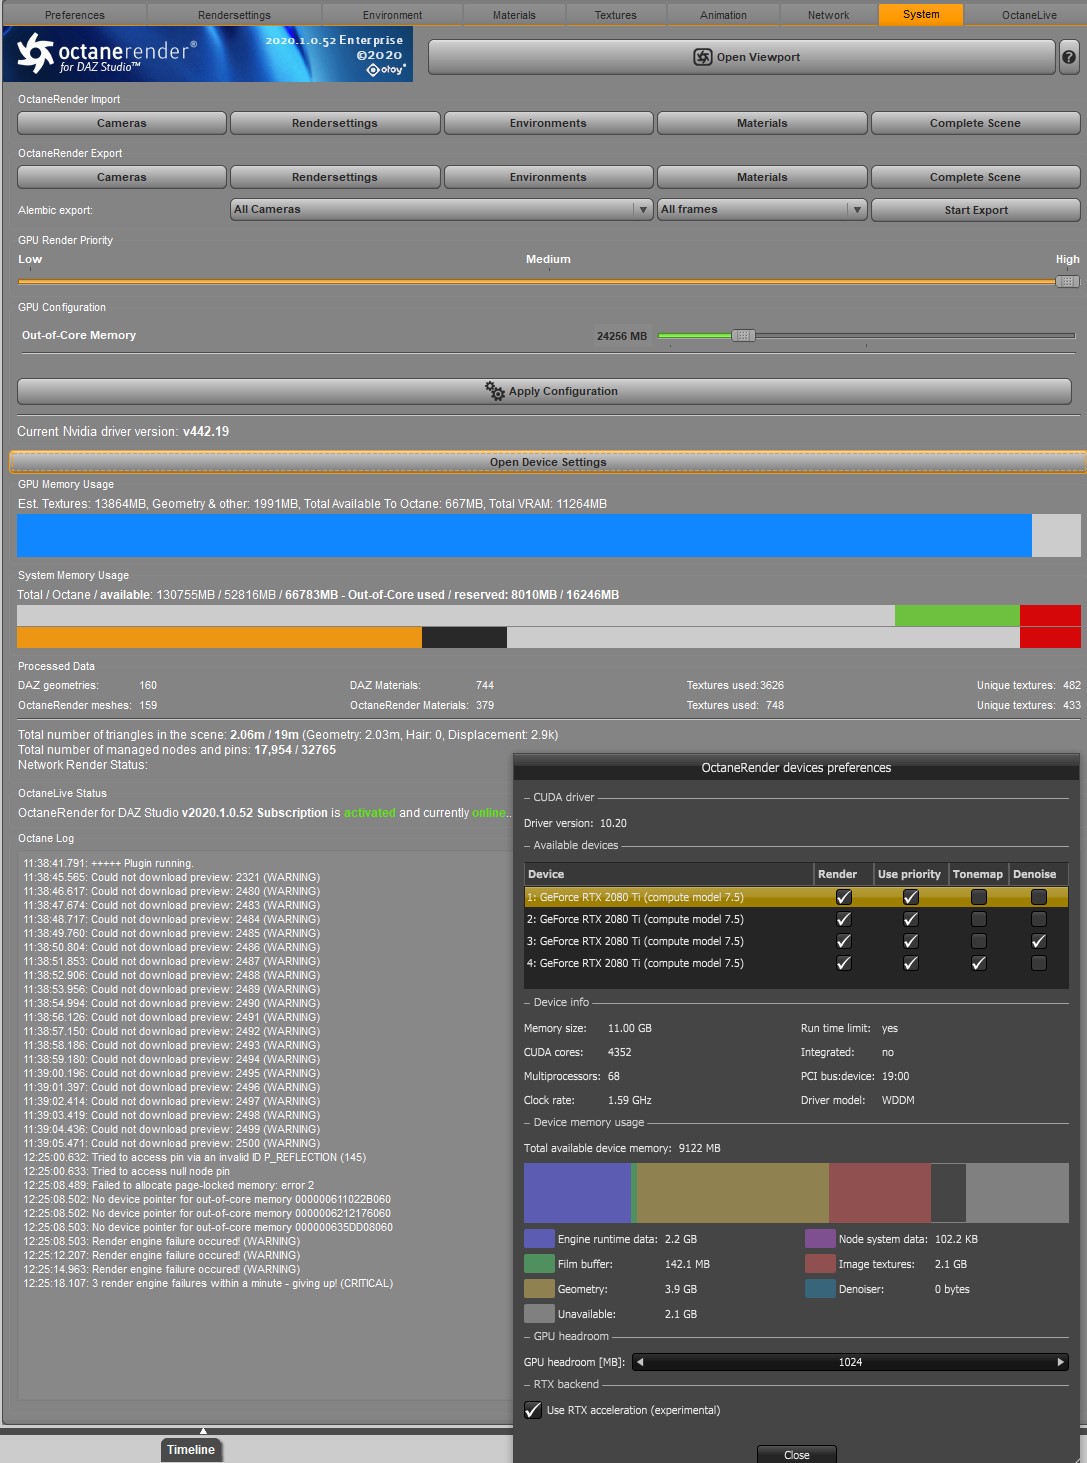Click the Timeline tab at bottom
Screen dimensions: 1087x1463
[190, 1450]
